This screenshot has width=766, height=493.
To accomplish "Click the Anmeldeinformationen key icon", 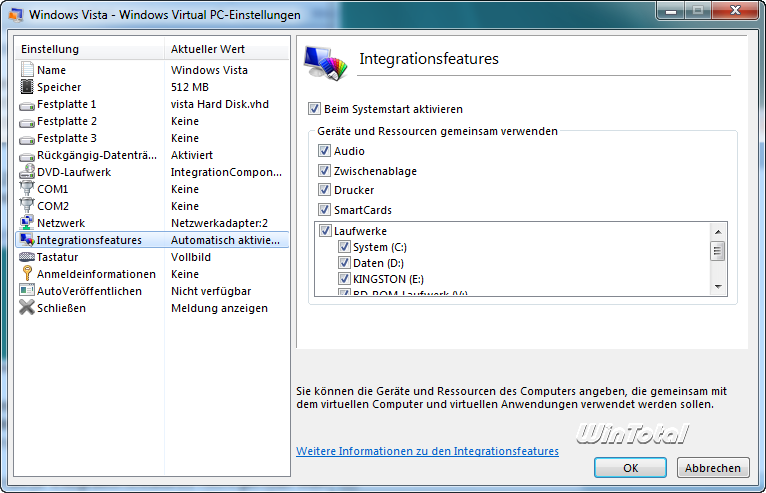I will [27, 273].
